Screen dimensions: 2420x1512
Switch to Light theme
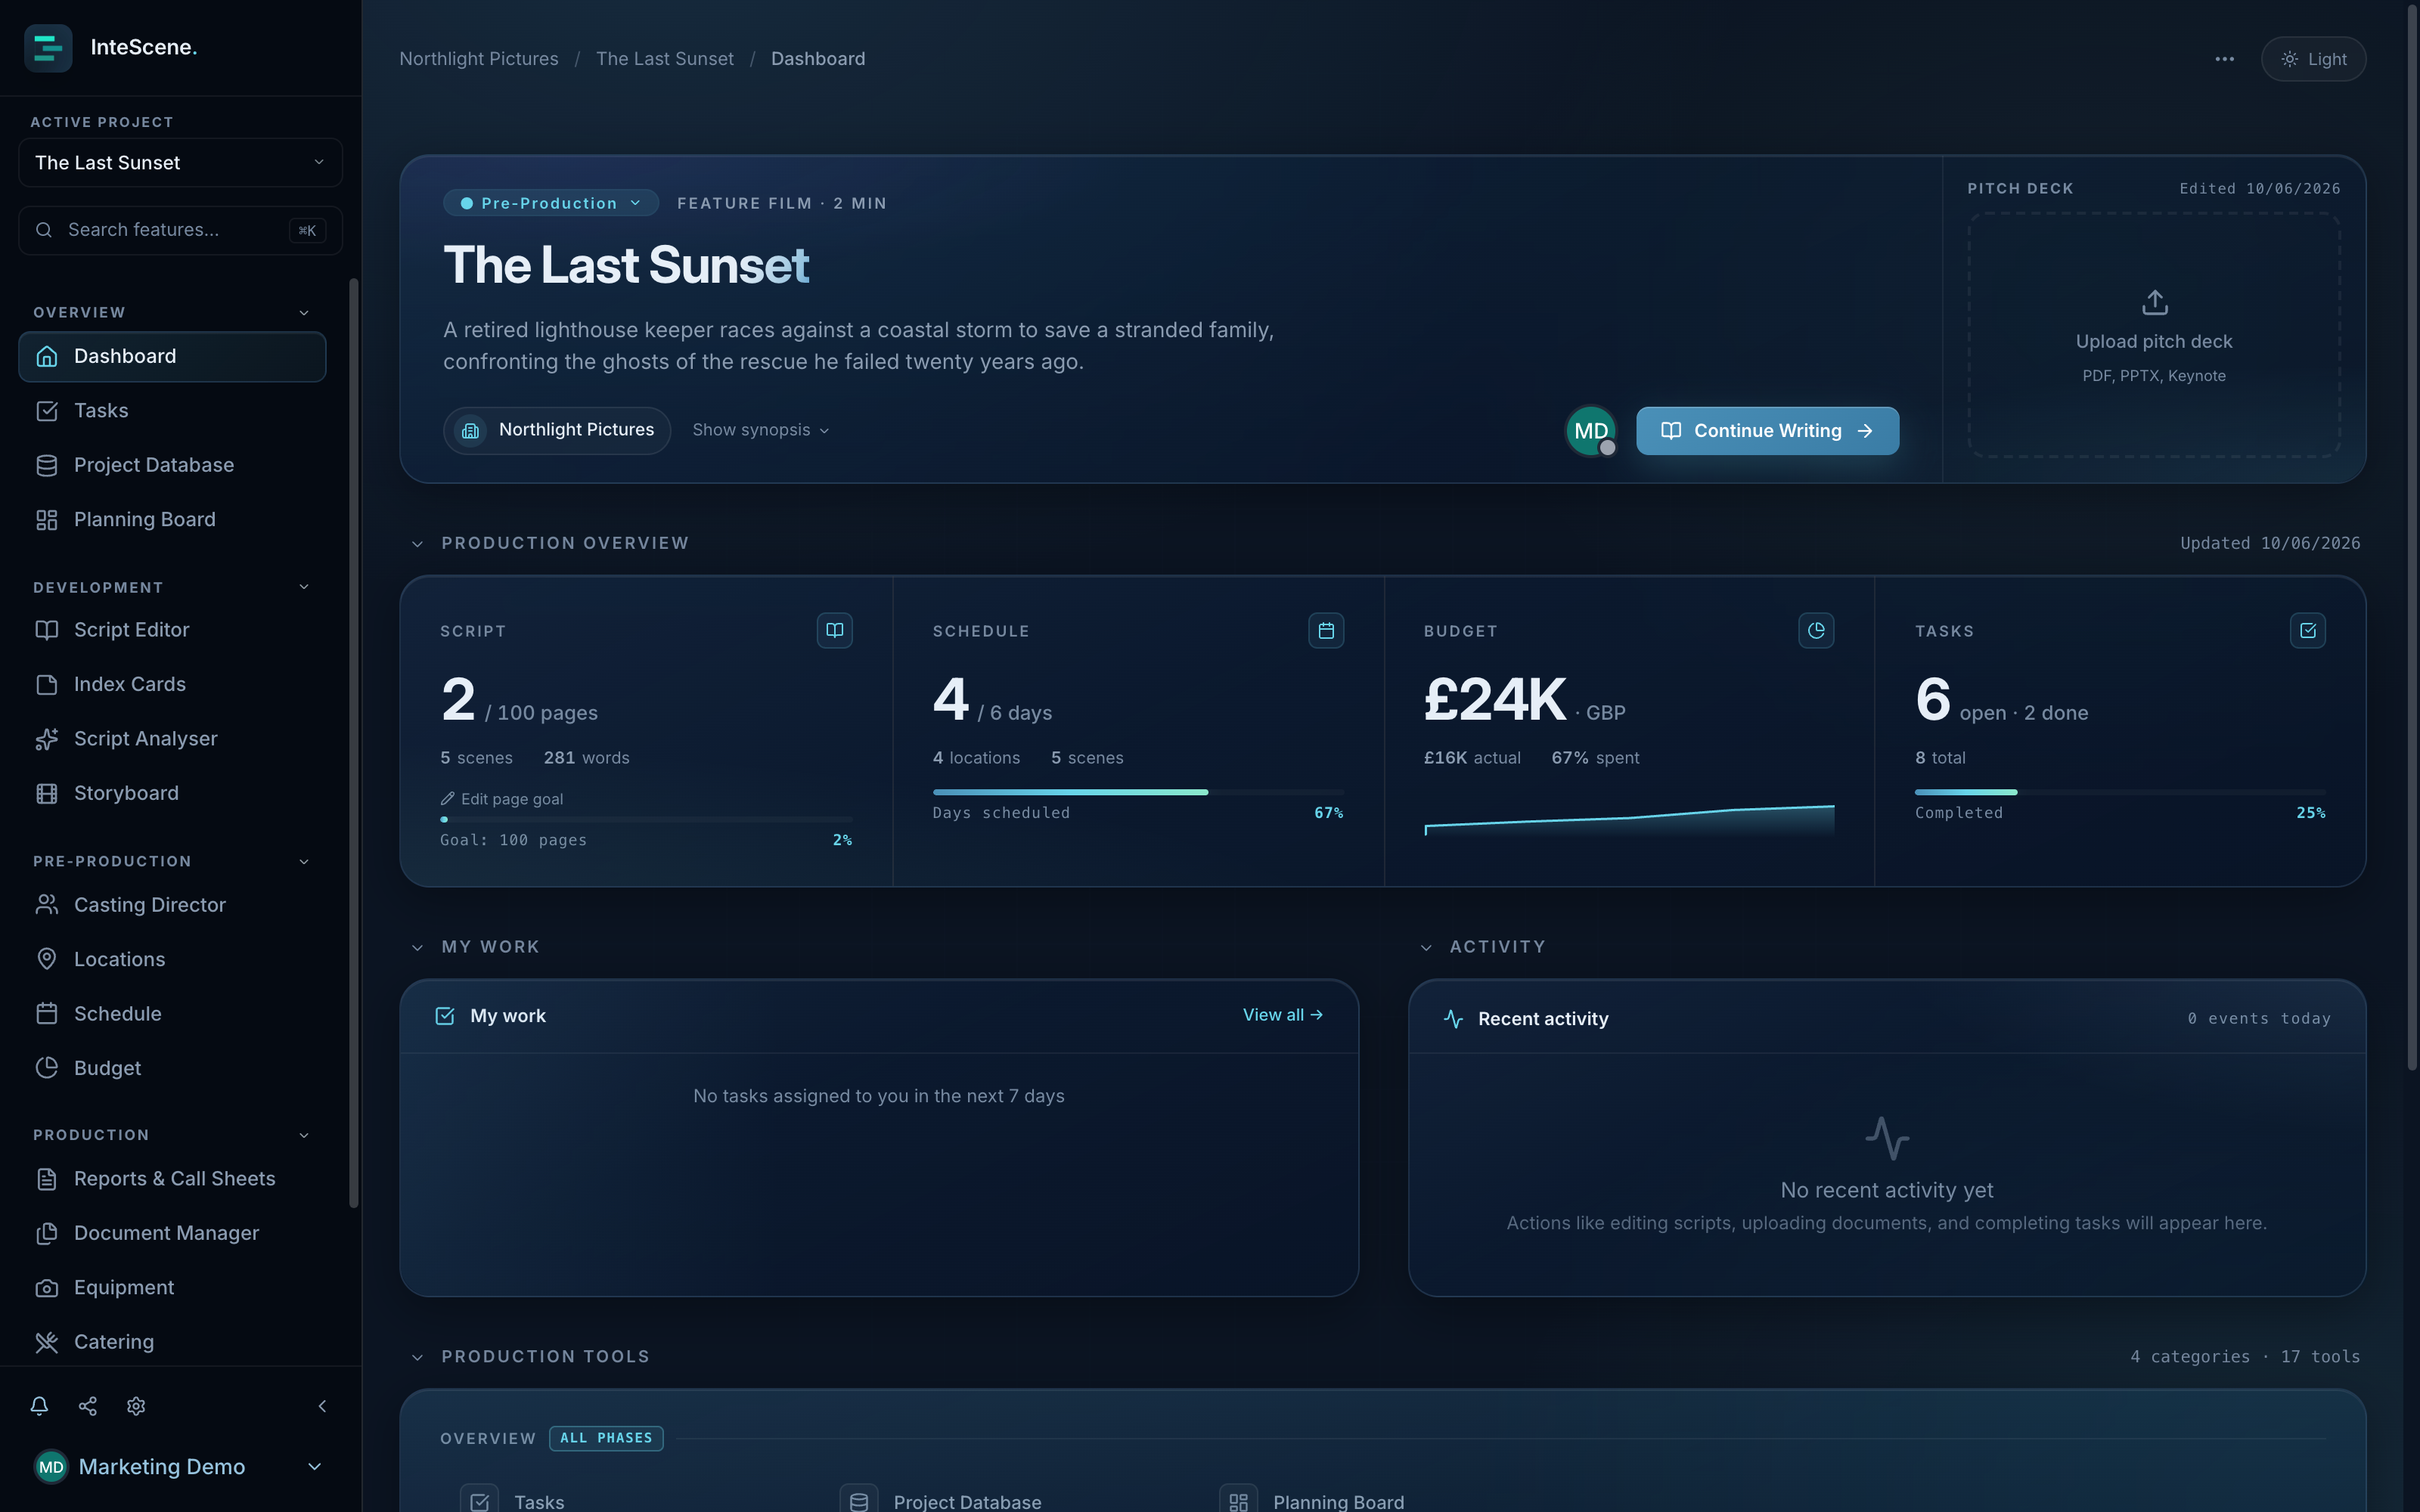pos(2313,59)
